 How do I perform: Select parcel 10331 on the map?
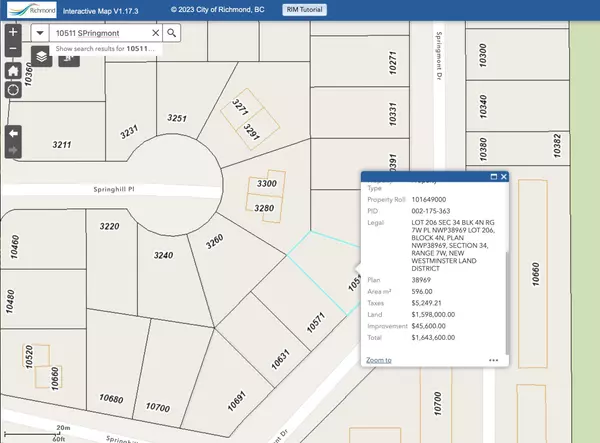pyautogui.click(x=392, y=114)
